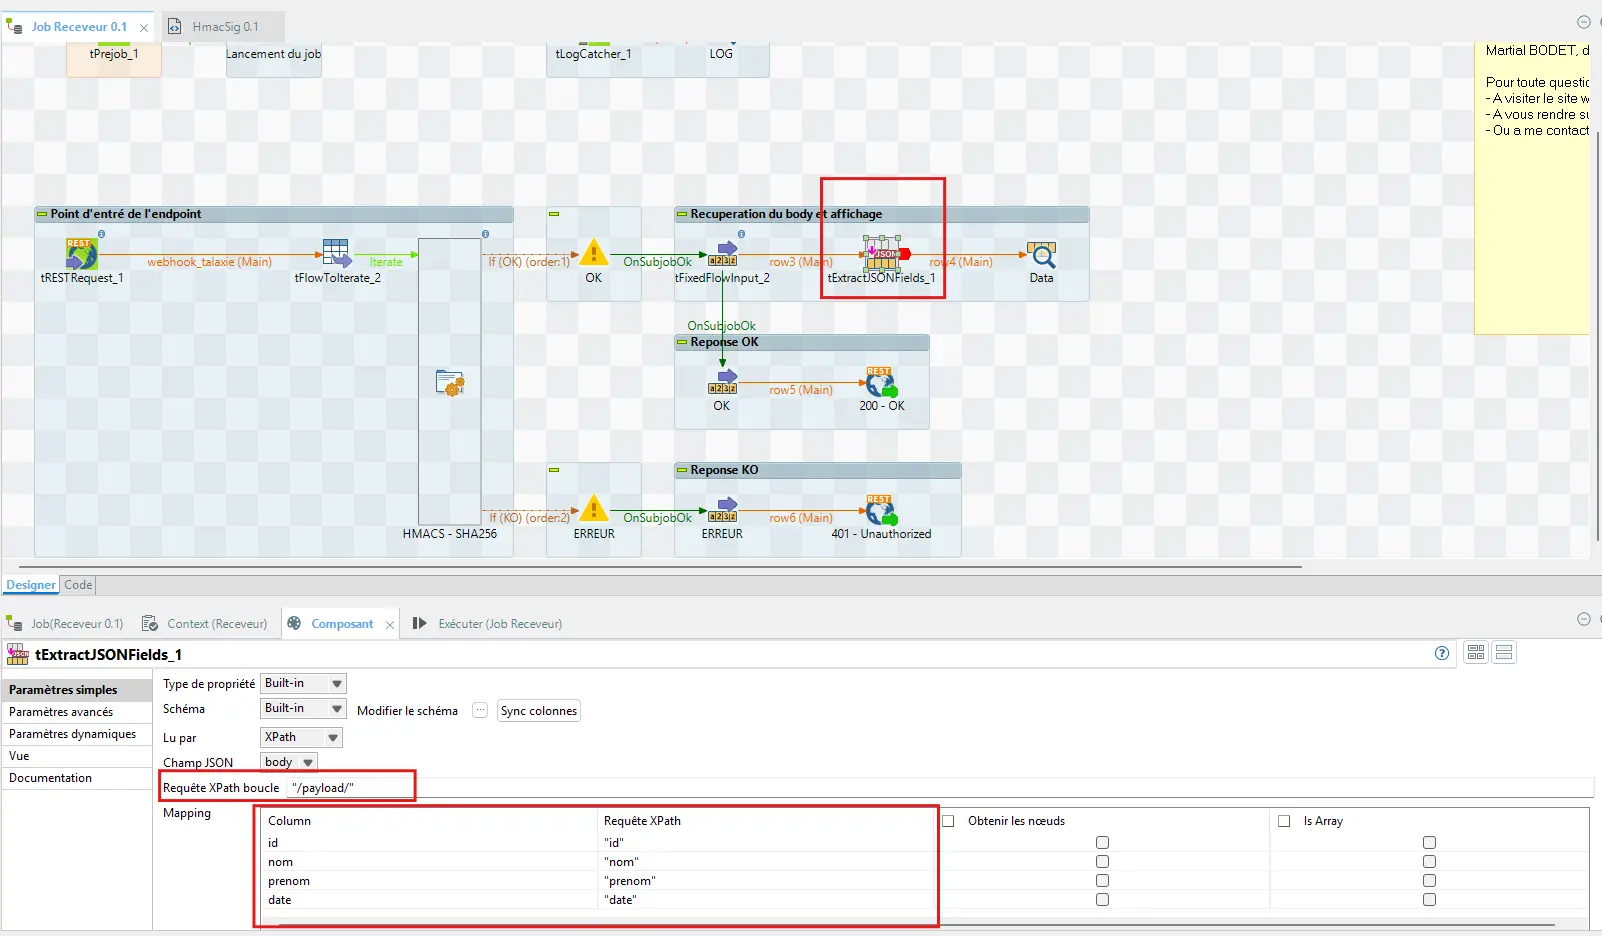Check the Is Array header checkbox
The width and height of the screenshot is (1602, 936).
pyautogui.click(x=1284, y=821)
